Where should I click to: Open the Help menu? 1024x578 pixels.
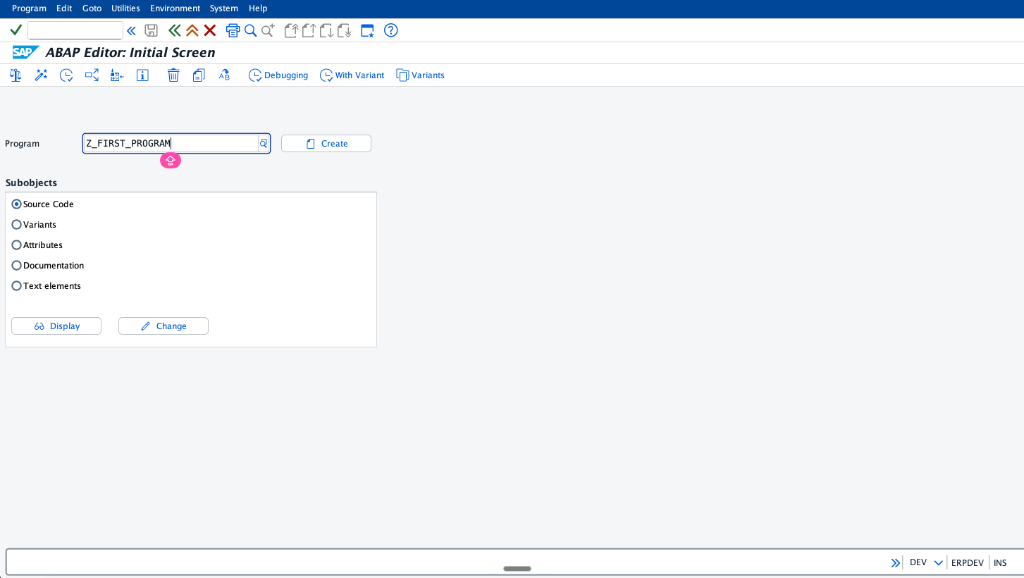coord(258,8)
